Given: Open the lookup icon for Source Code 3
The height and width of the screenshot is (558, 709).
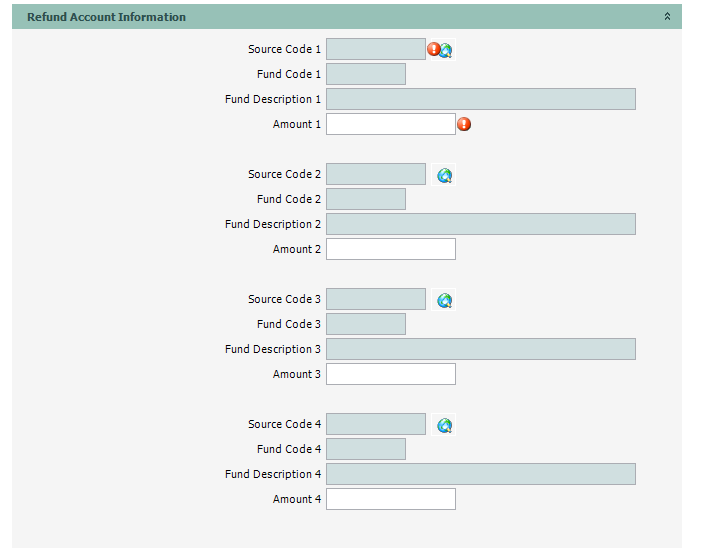Looking at the screenshot, I should click(445, 300).
